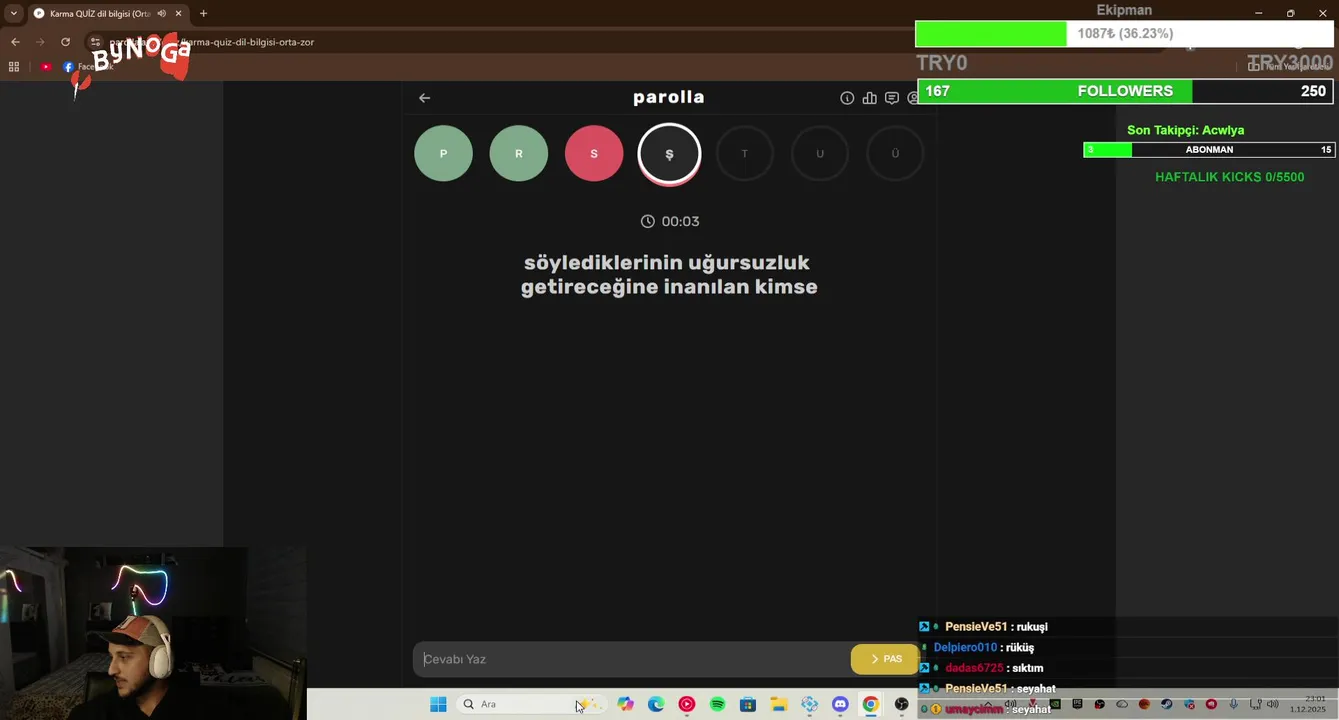This screenshot has width=1339, height=720.
Task: Focus the Cevabı Yaz answer field
Action: (631, 659)
